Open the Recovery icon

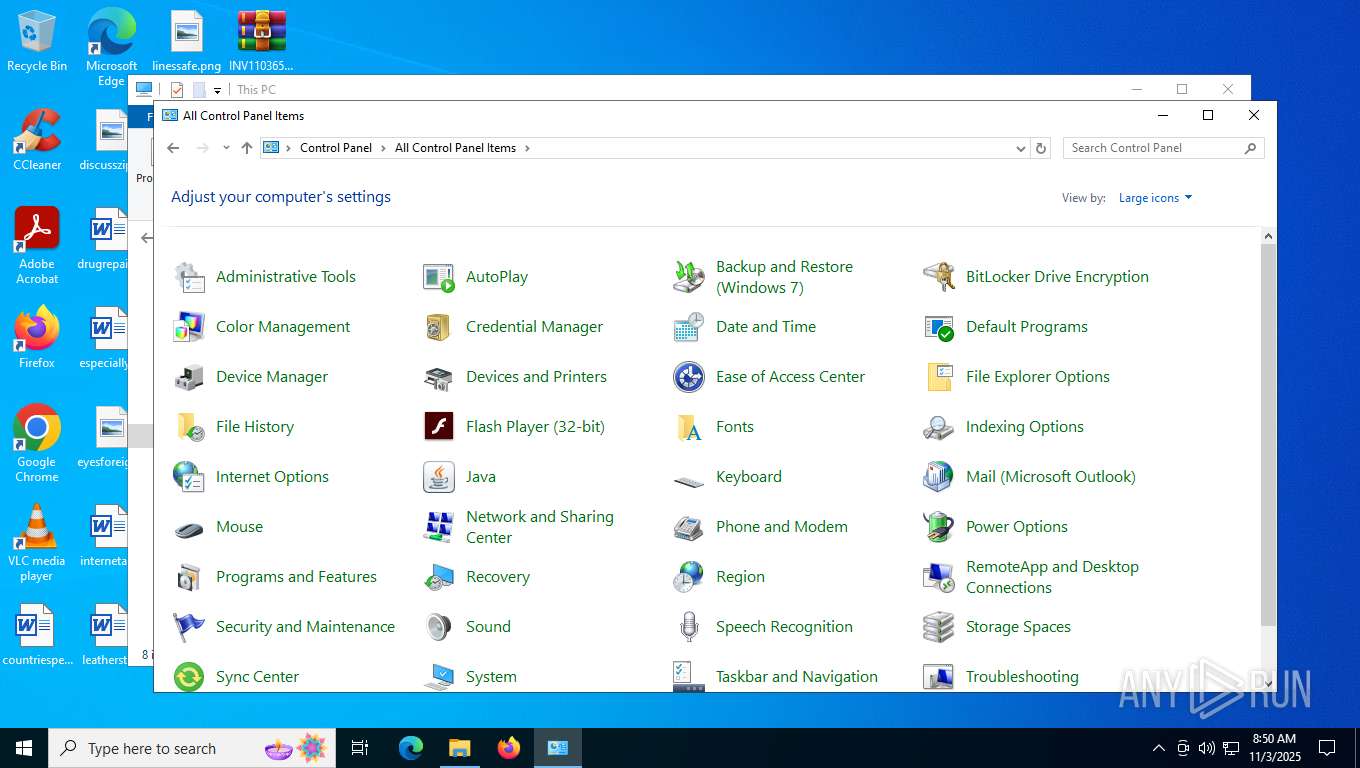click(439, 577)
